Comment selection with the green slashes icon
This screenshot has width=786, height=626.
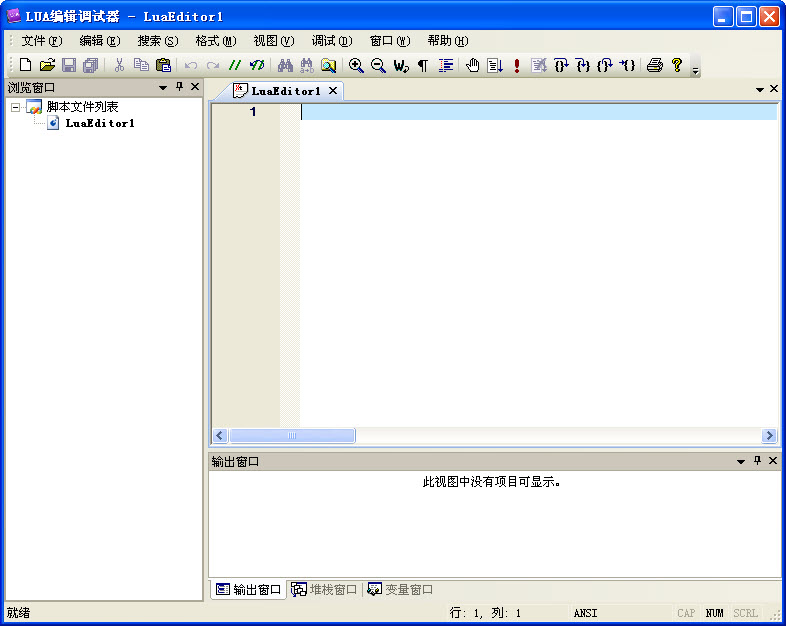click(235, 65)
